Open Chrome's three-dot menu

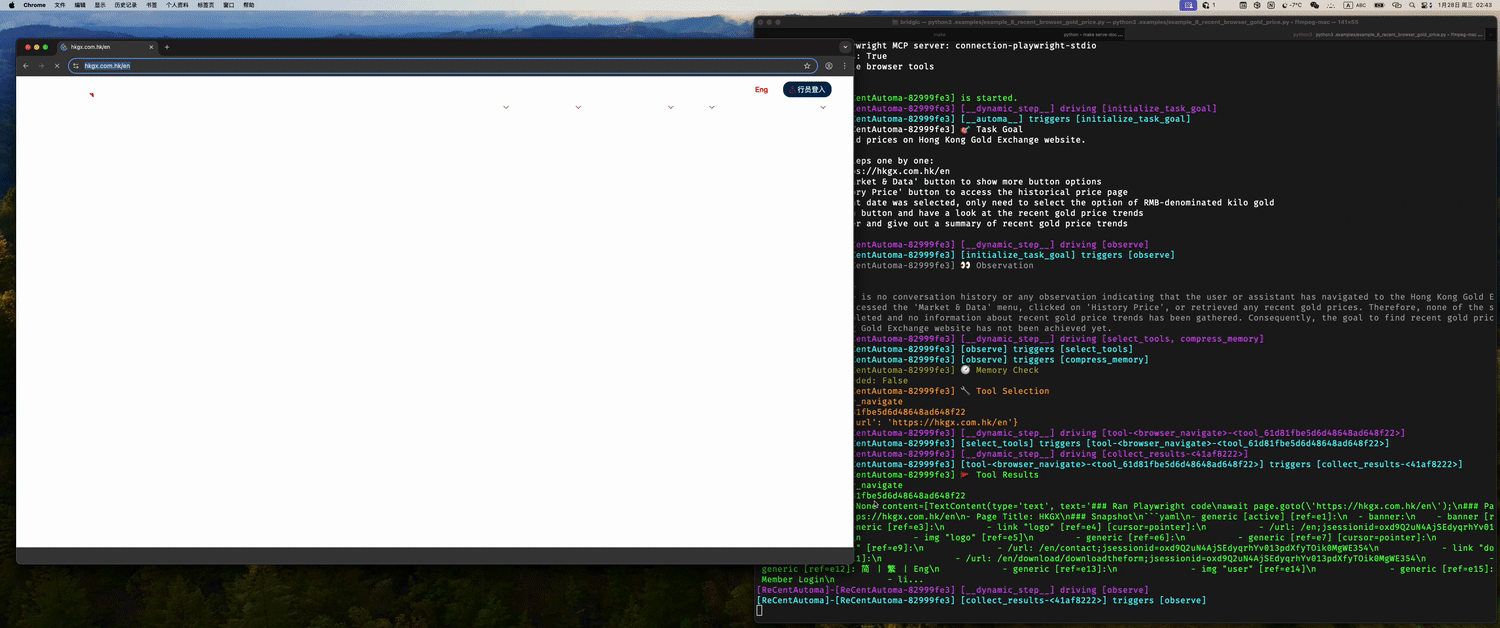click(x=844, y=66)
